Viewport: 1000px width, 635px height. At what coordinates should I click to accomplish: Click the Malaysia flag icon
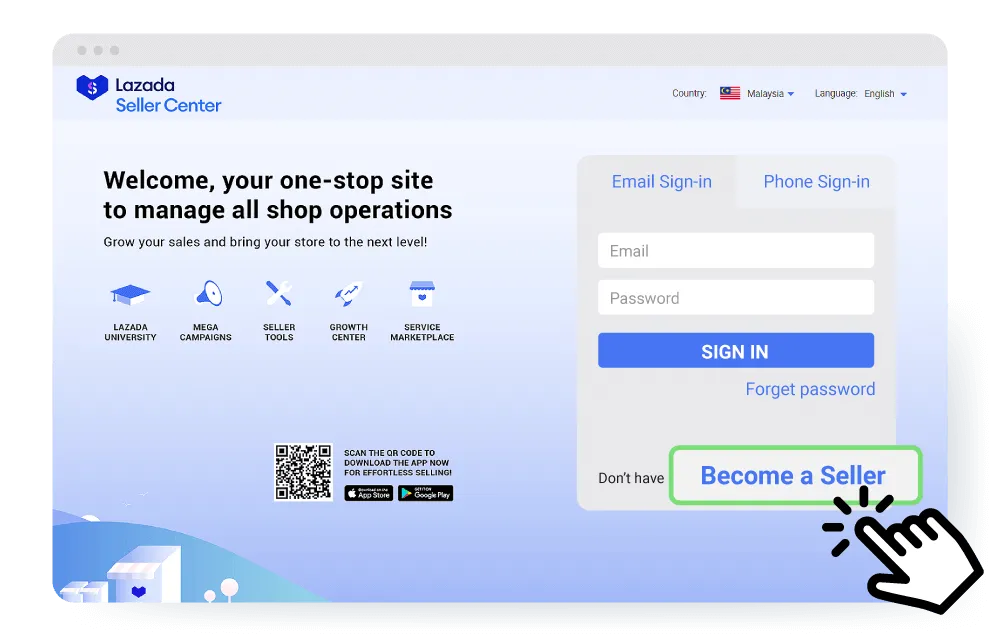click(x=730, y=93)
